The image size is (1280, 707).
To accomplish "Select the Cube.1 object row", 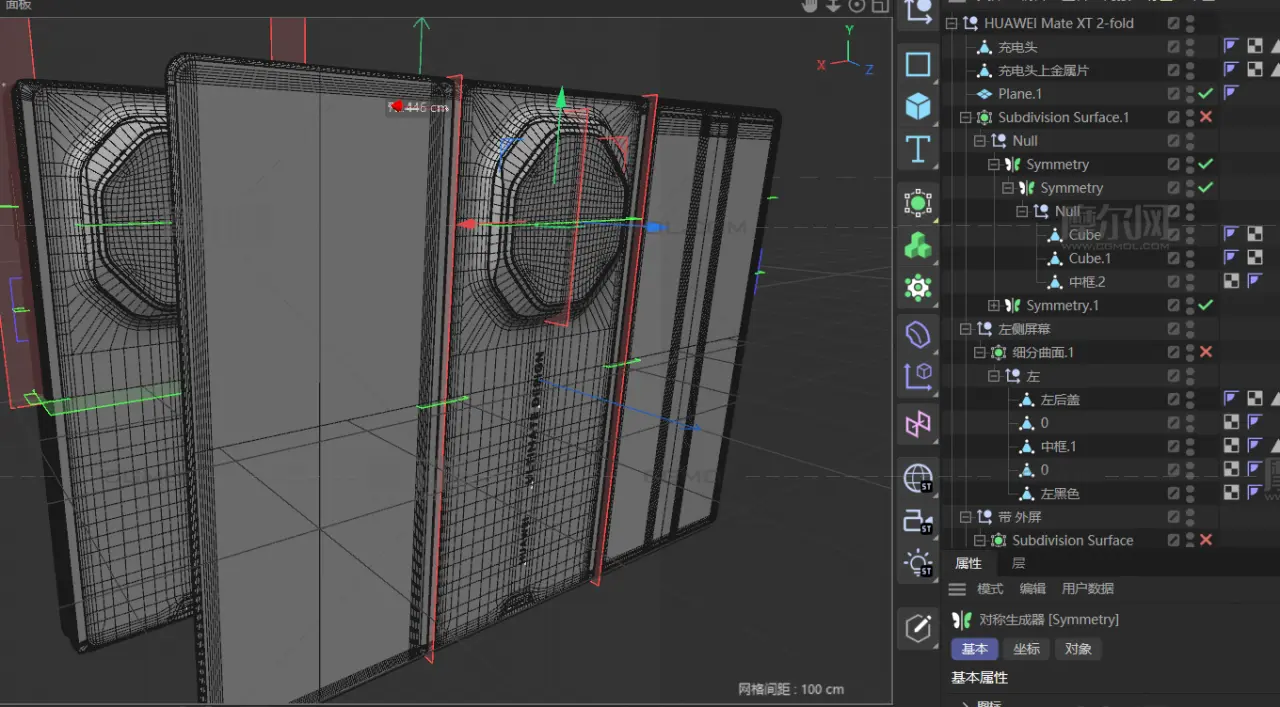I will (1089, 258).
